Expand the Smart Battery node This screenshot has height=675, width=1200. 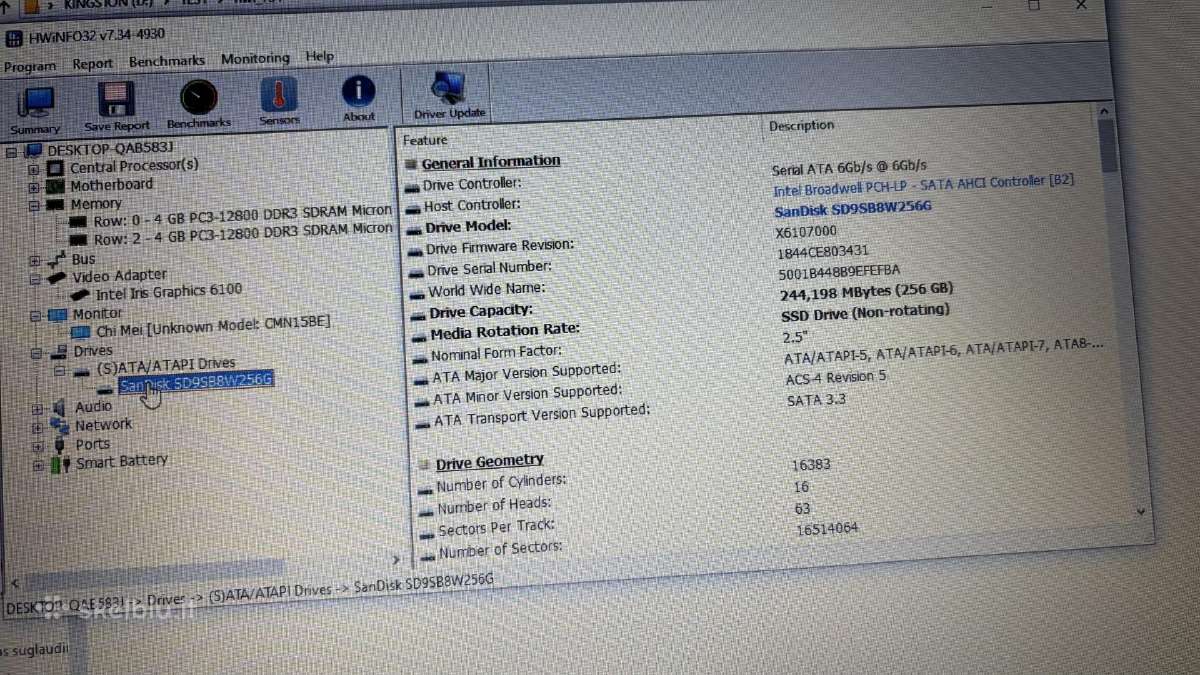pos(39,465)
